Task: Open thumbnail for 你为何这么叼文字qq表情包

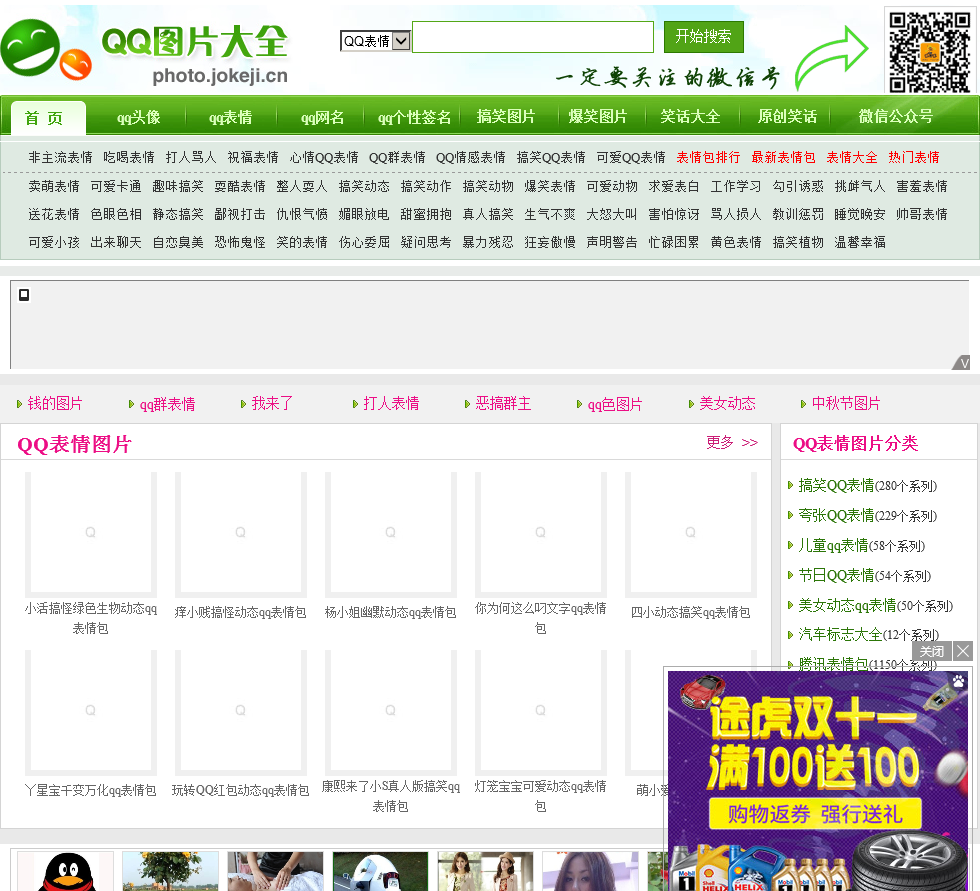Action: (x=541, y=533)
